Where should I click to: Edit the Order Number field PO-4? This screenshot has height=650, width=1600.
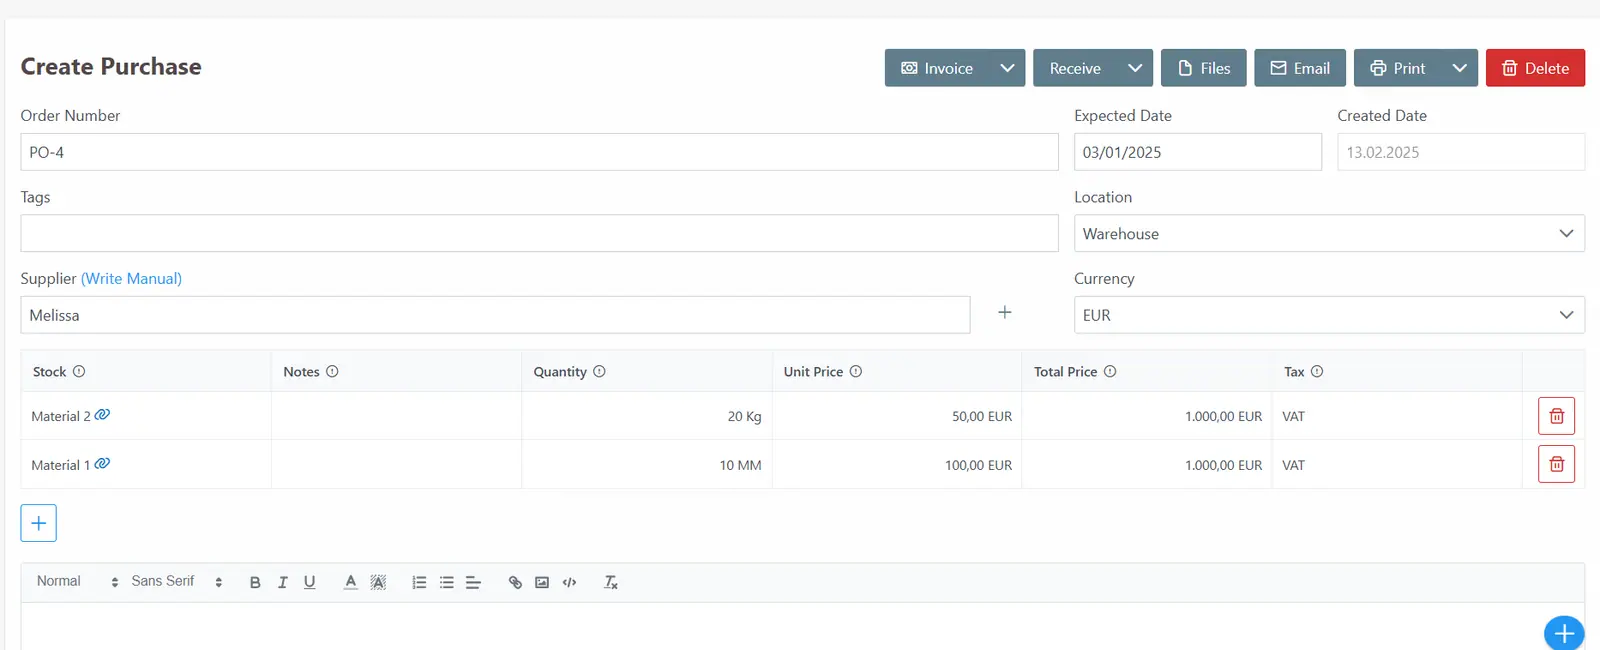(x=539, y=152)
